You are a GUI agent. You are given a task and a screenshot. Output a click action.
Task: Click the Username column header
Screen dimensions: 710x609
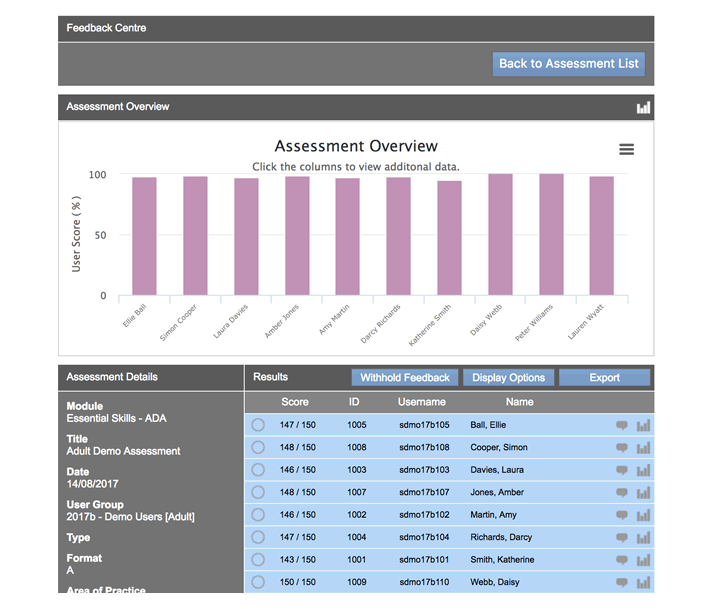click(421, 402)
